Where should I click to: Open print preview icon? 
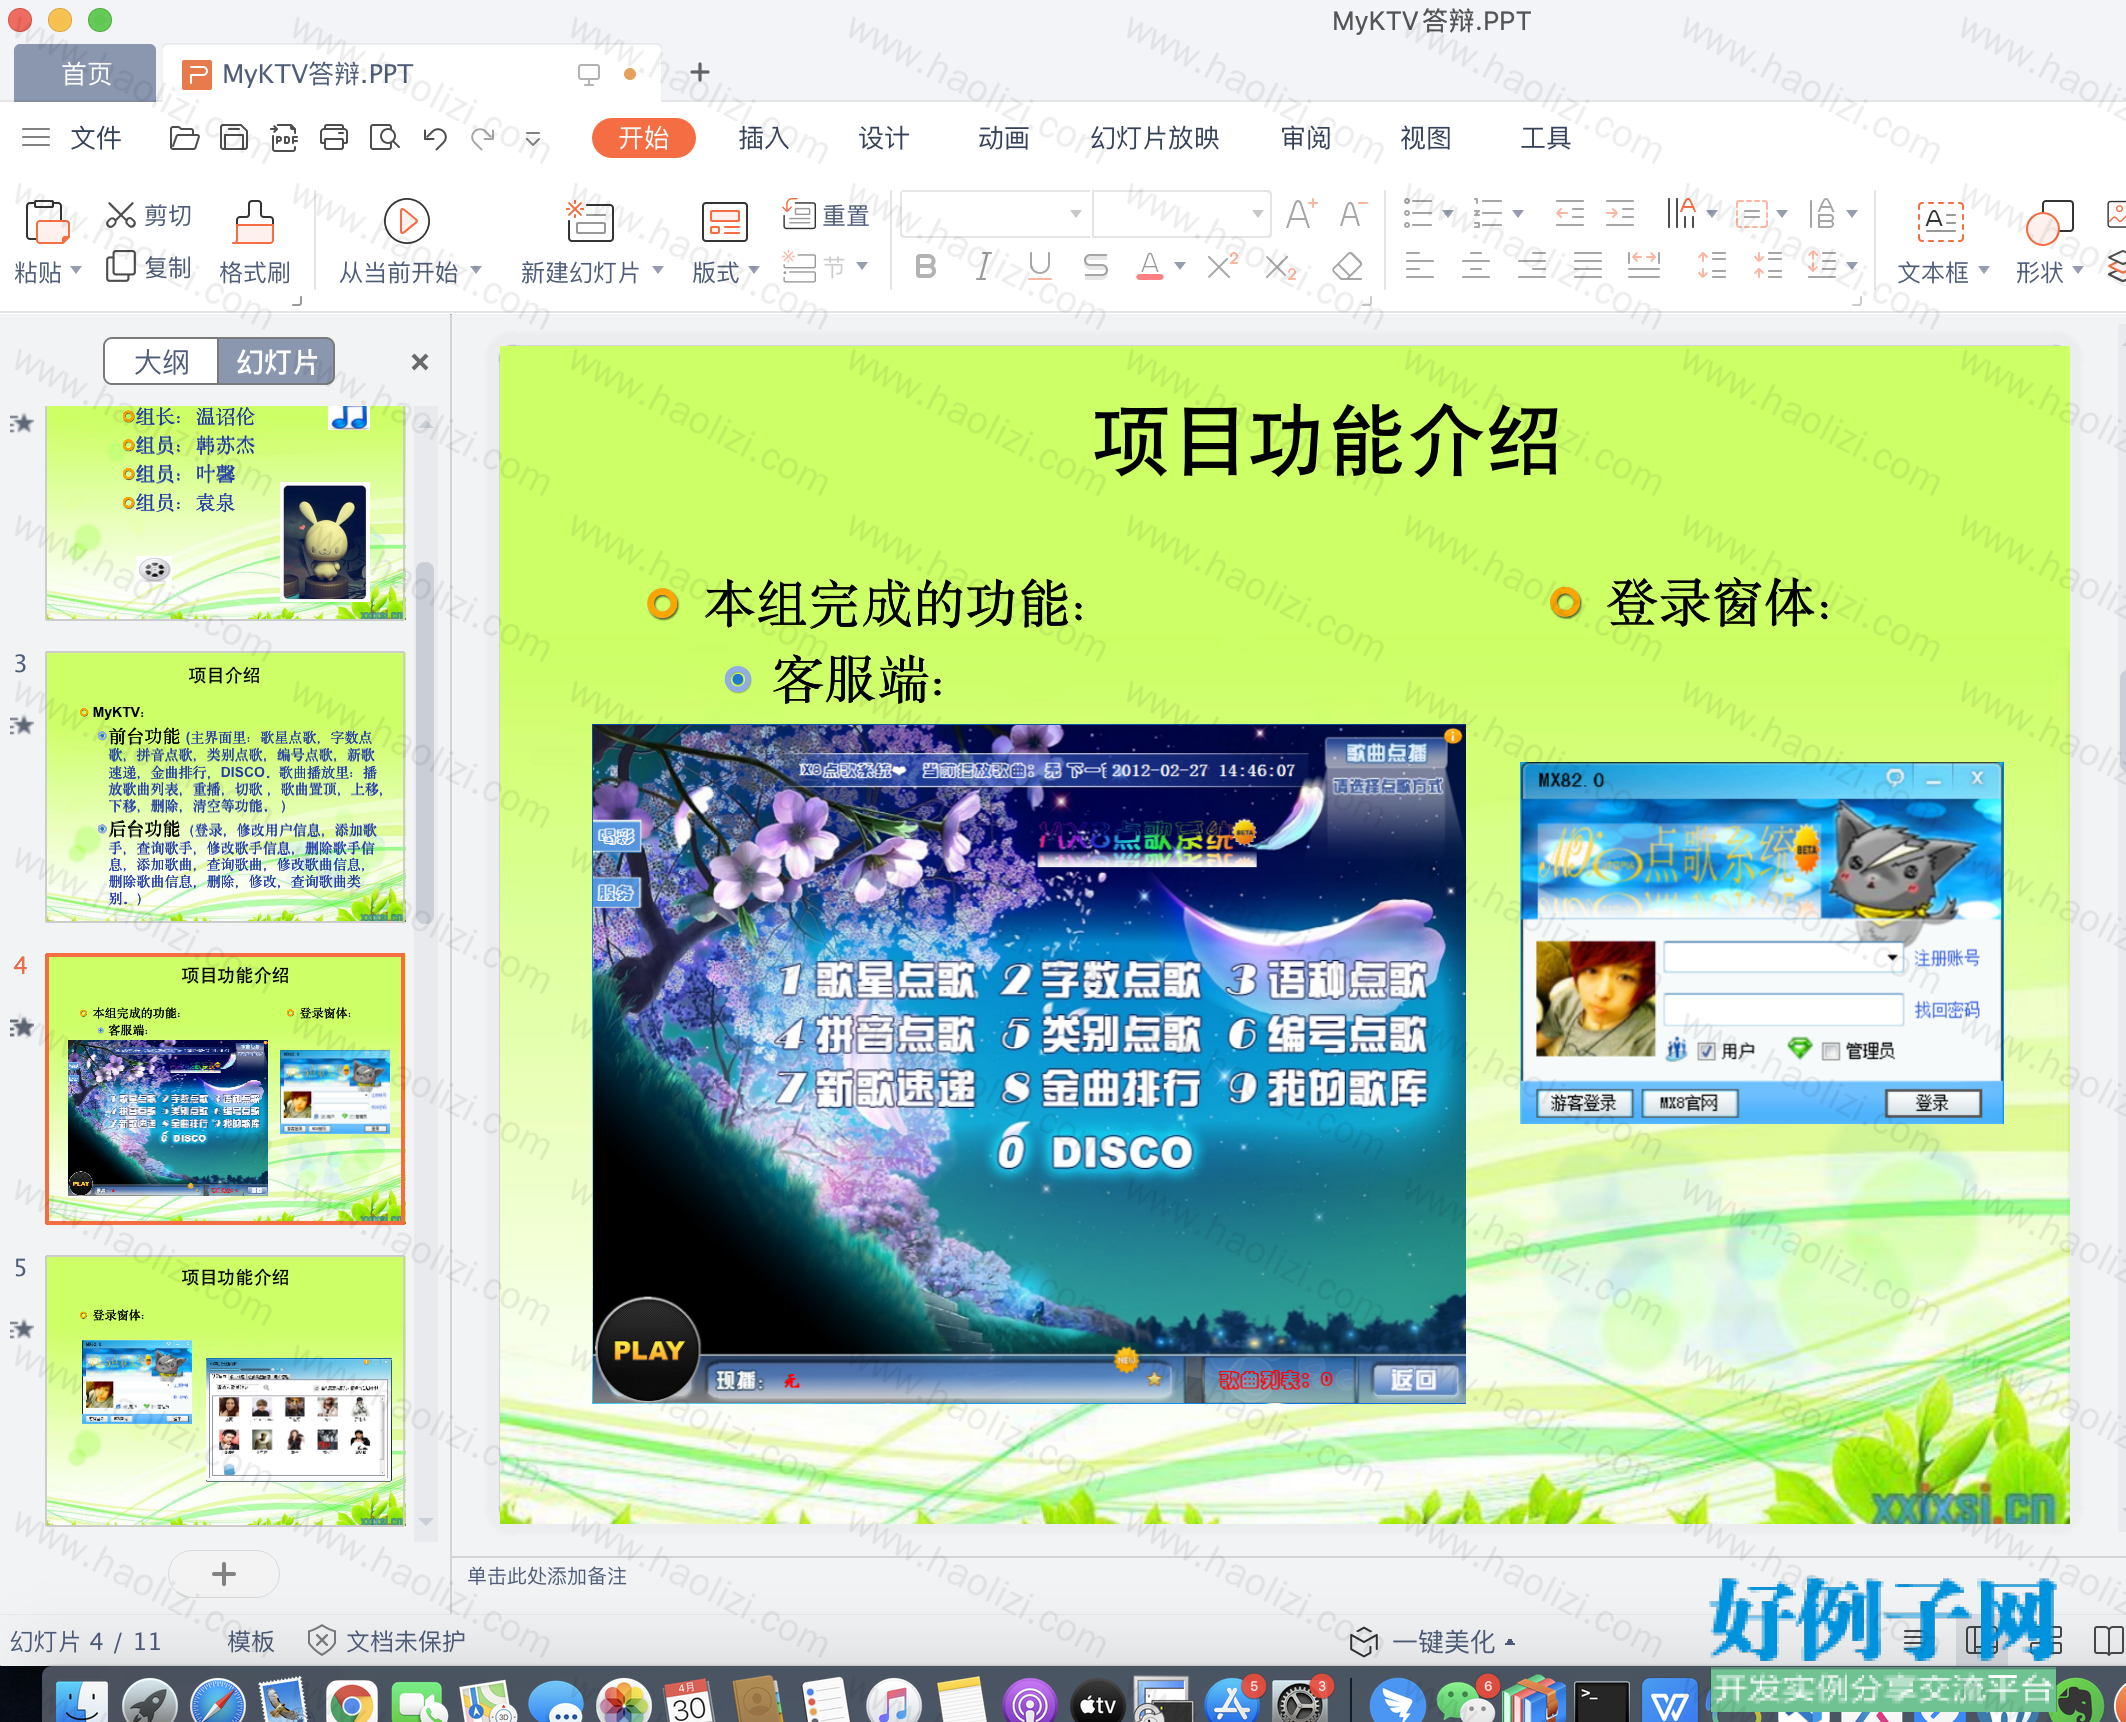point(384,138)
